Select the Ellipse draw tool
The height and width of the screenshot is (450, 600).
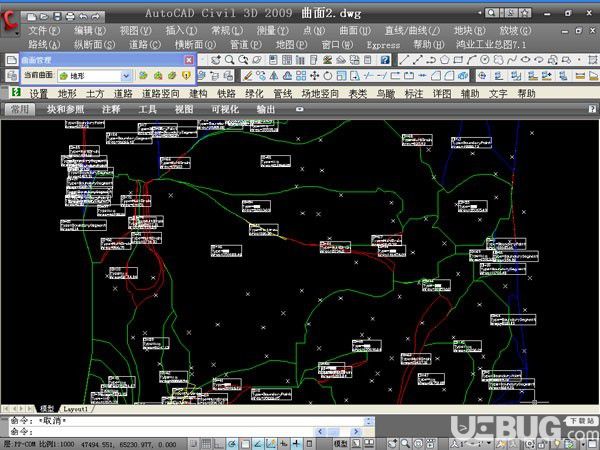click(525, 60)
